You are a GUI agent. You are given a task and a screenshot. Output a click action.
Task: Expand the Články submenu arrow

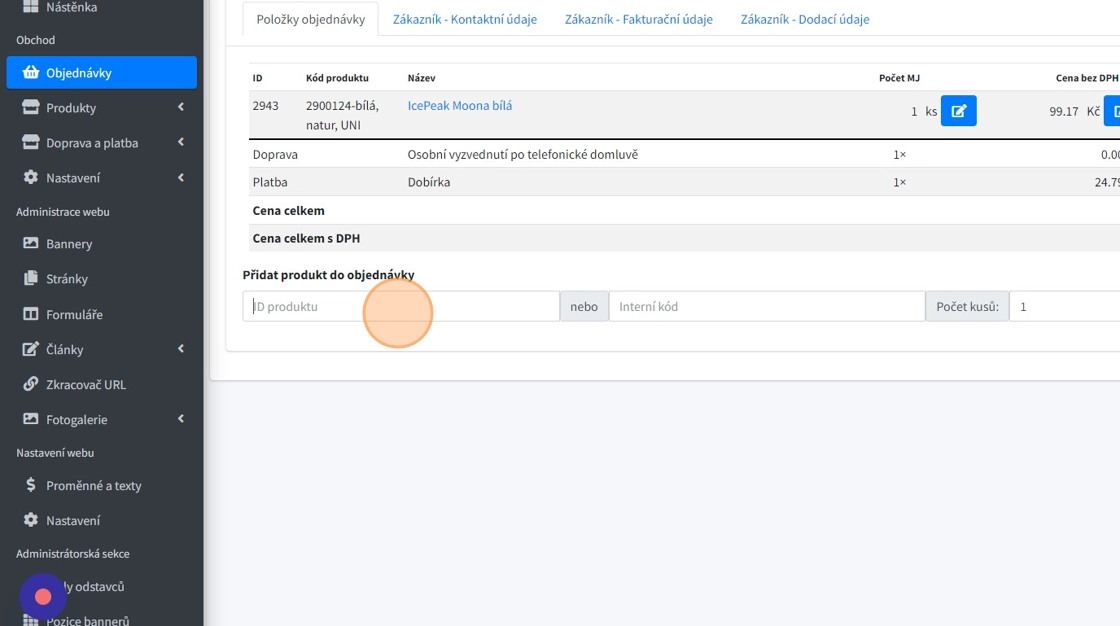tap(181, 349)
